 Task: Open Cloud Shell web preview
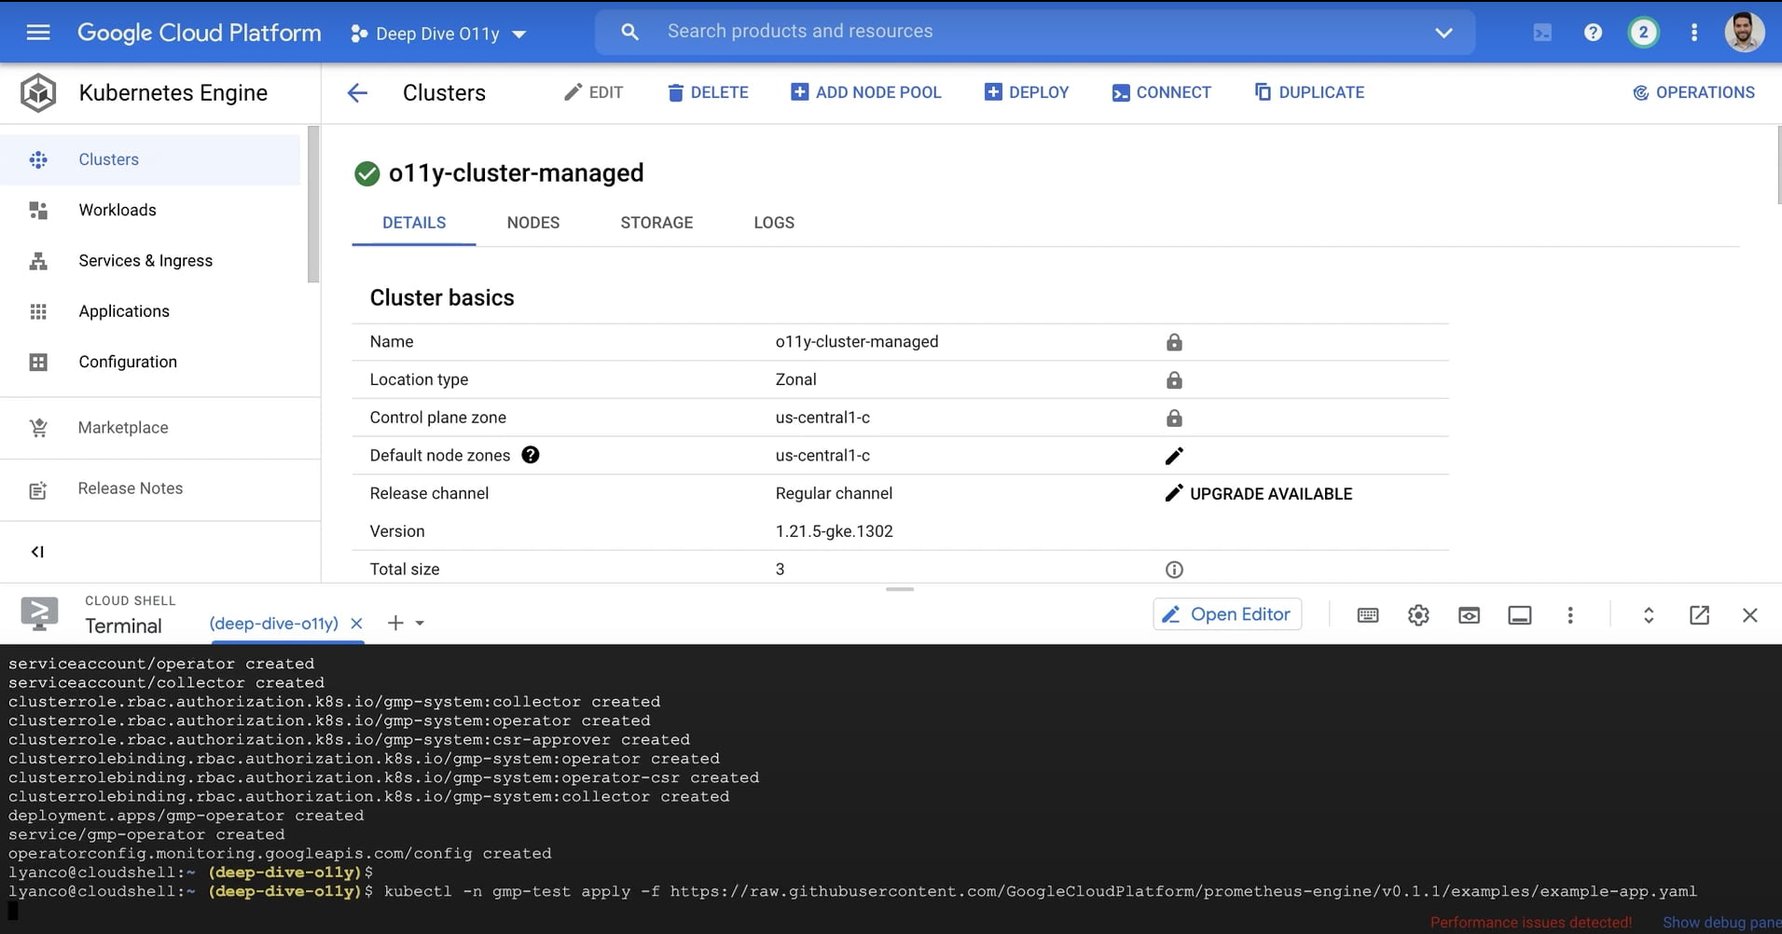1469,615
